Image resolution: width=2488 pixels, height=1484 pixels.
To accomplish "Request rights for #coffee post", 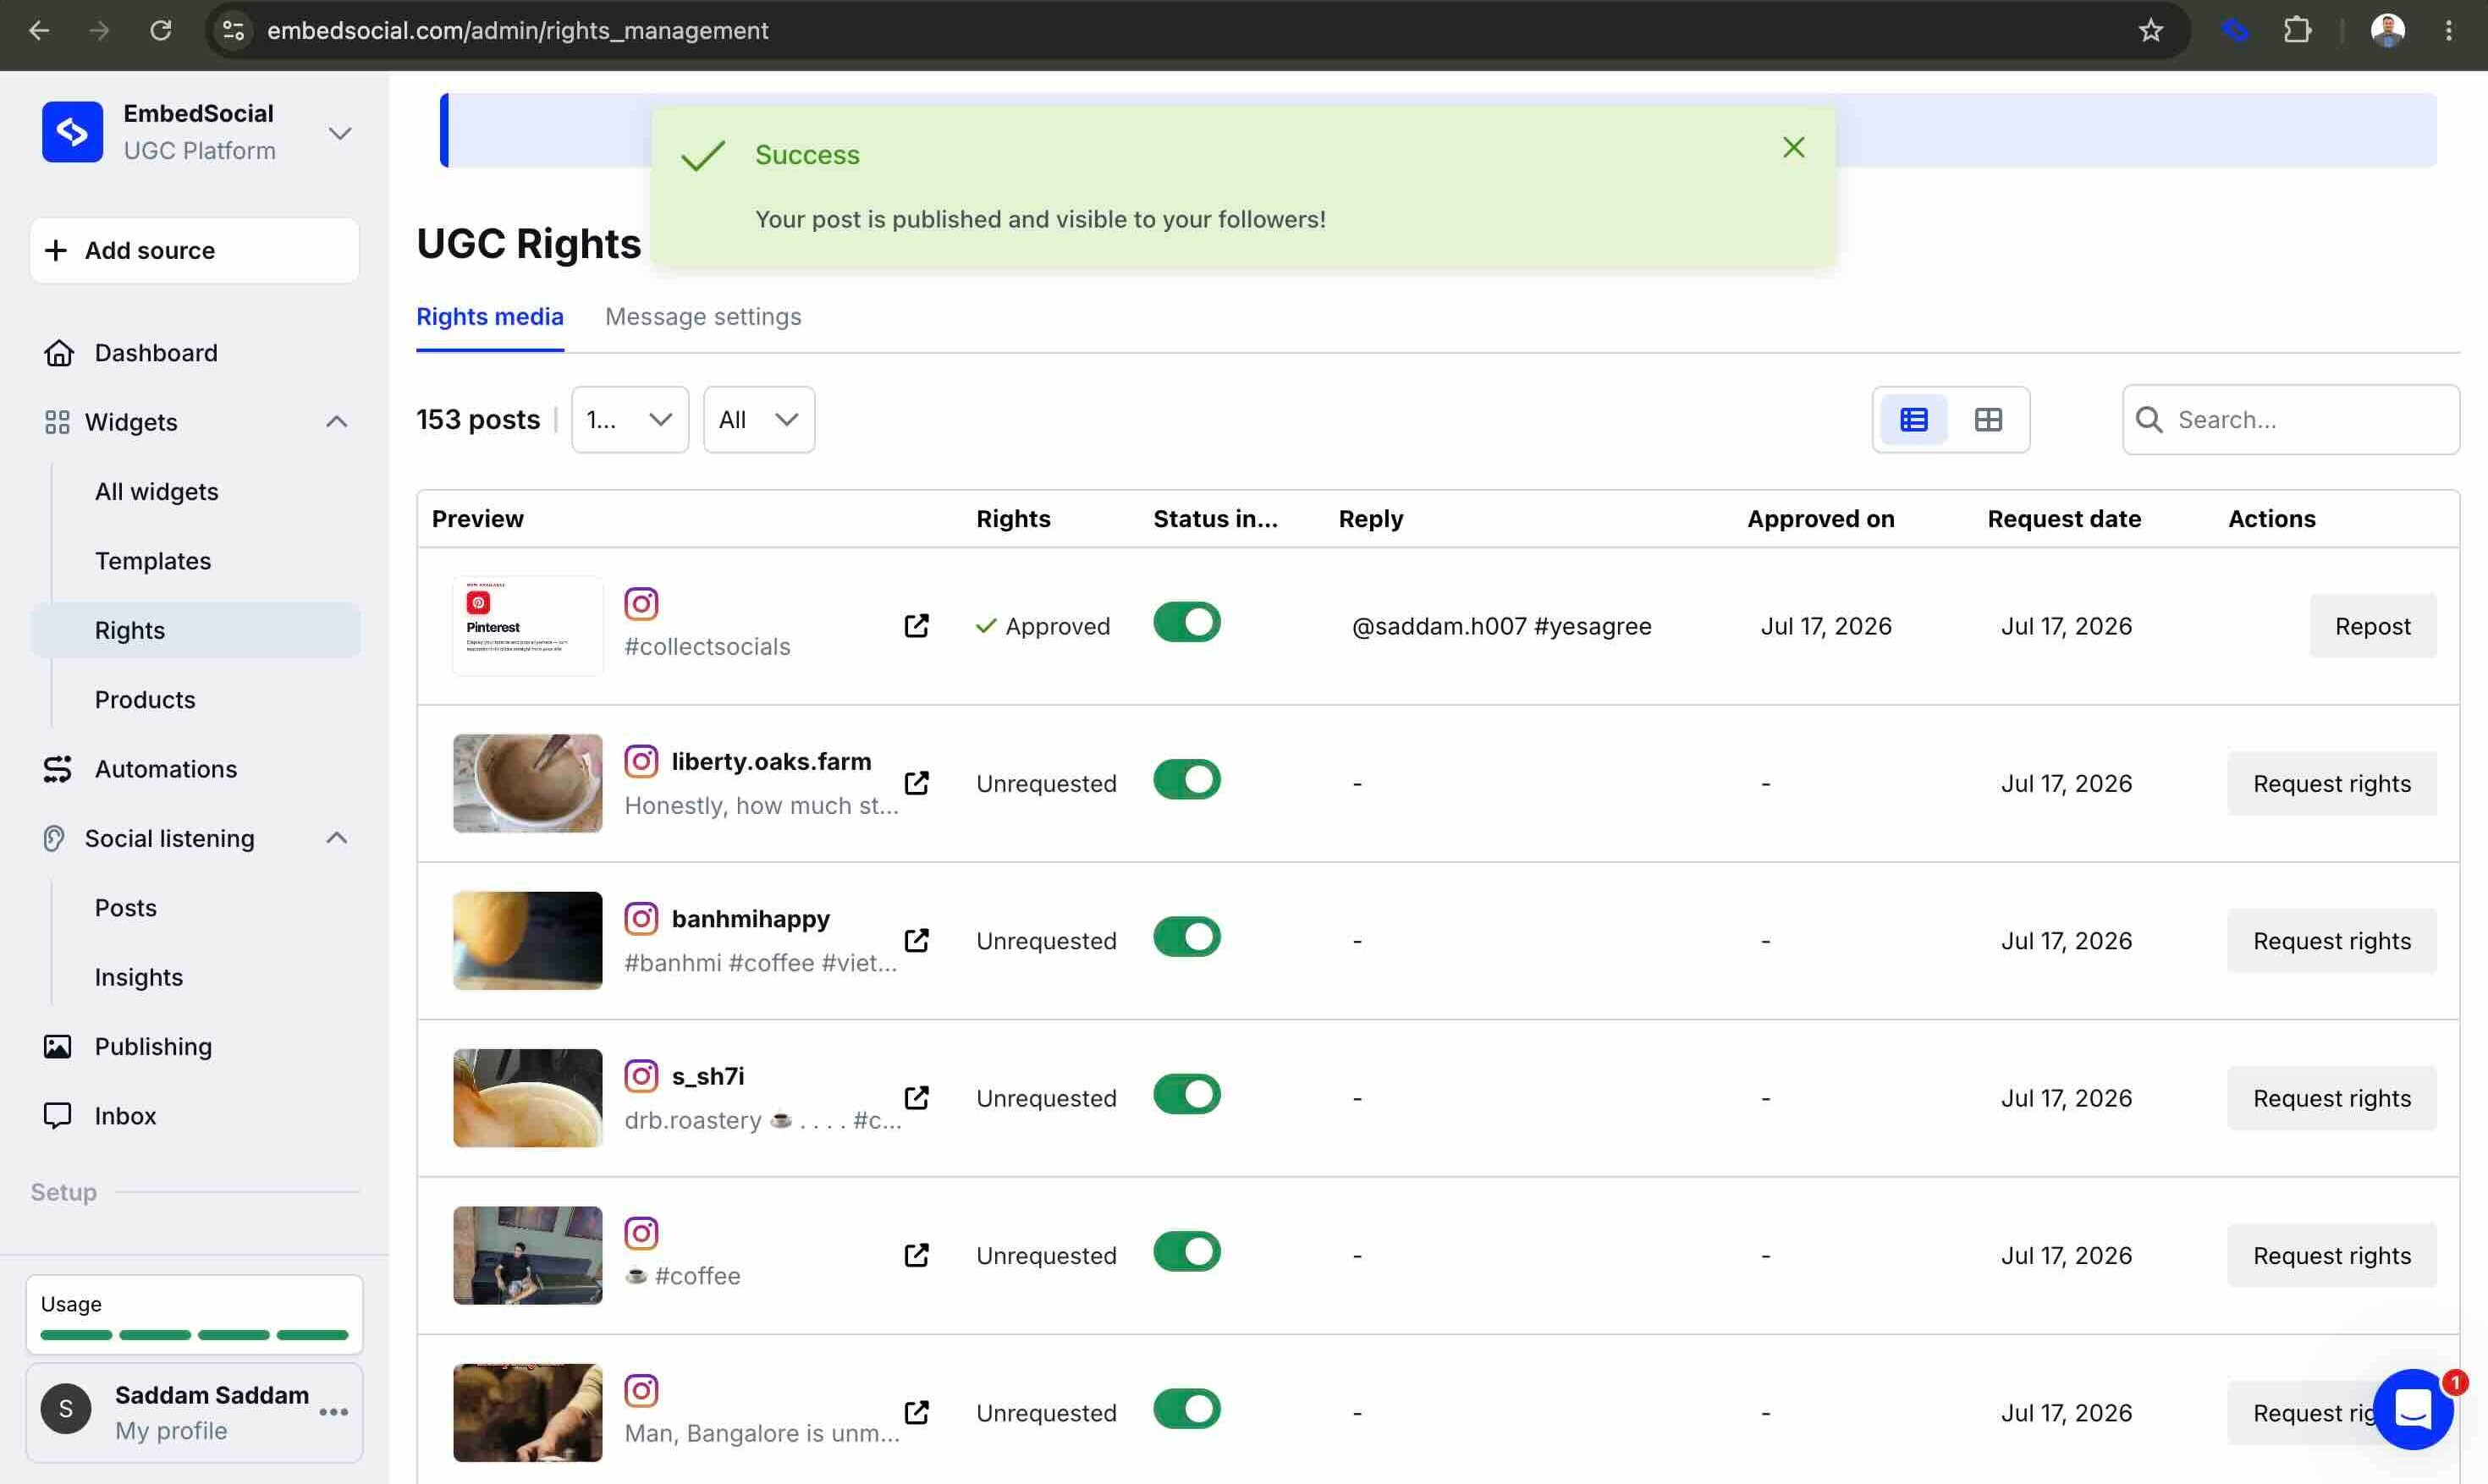I will (x=2331, y=1255).
